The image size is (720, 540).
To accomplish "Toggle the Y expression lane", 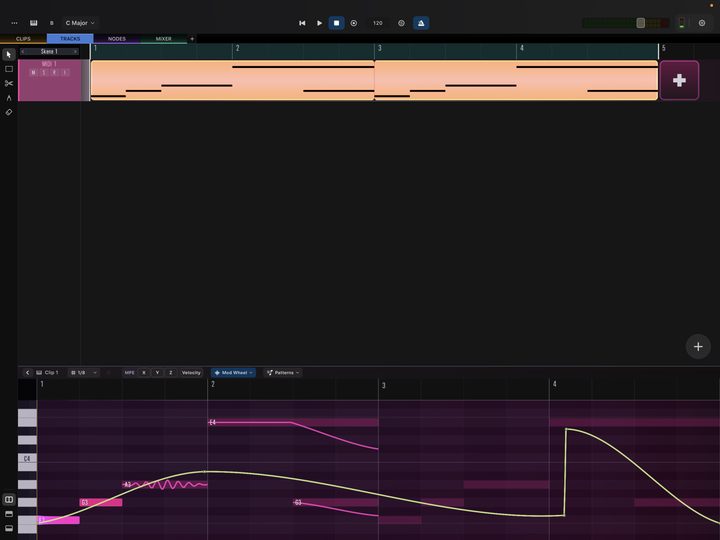I will pos(157,372).
